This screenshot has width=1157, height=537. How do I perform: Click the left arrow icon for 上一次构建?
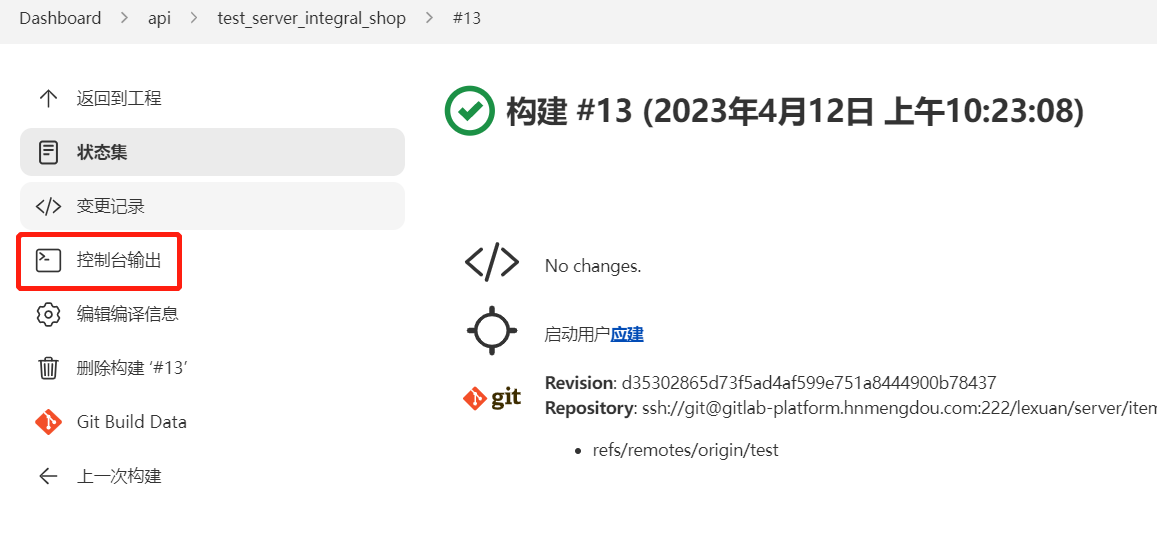[x=48, y=476]
